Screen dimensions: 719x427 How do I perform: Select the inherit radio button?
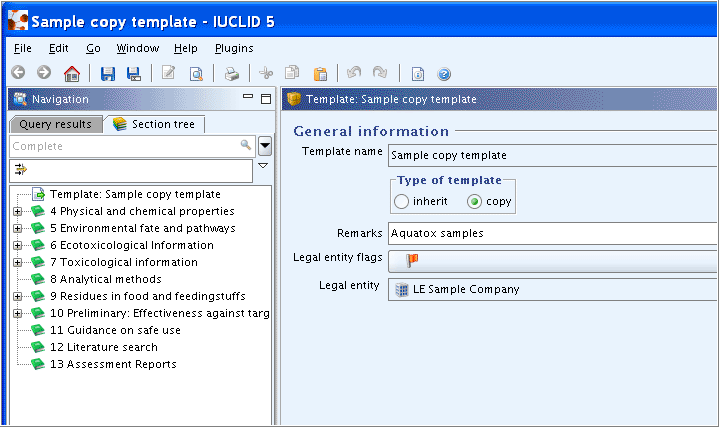[401, 201]
